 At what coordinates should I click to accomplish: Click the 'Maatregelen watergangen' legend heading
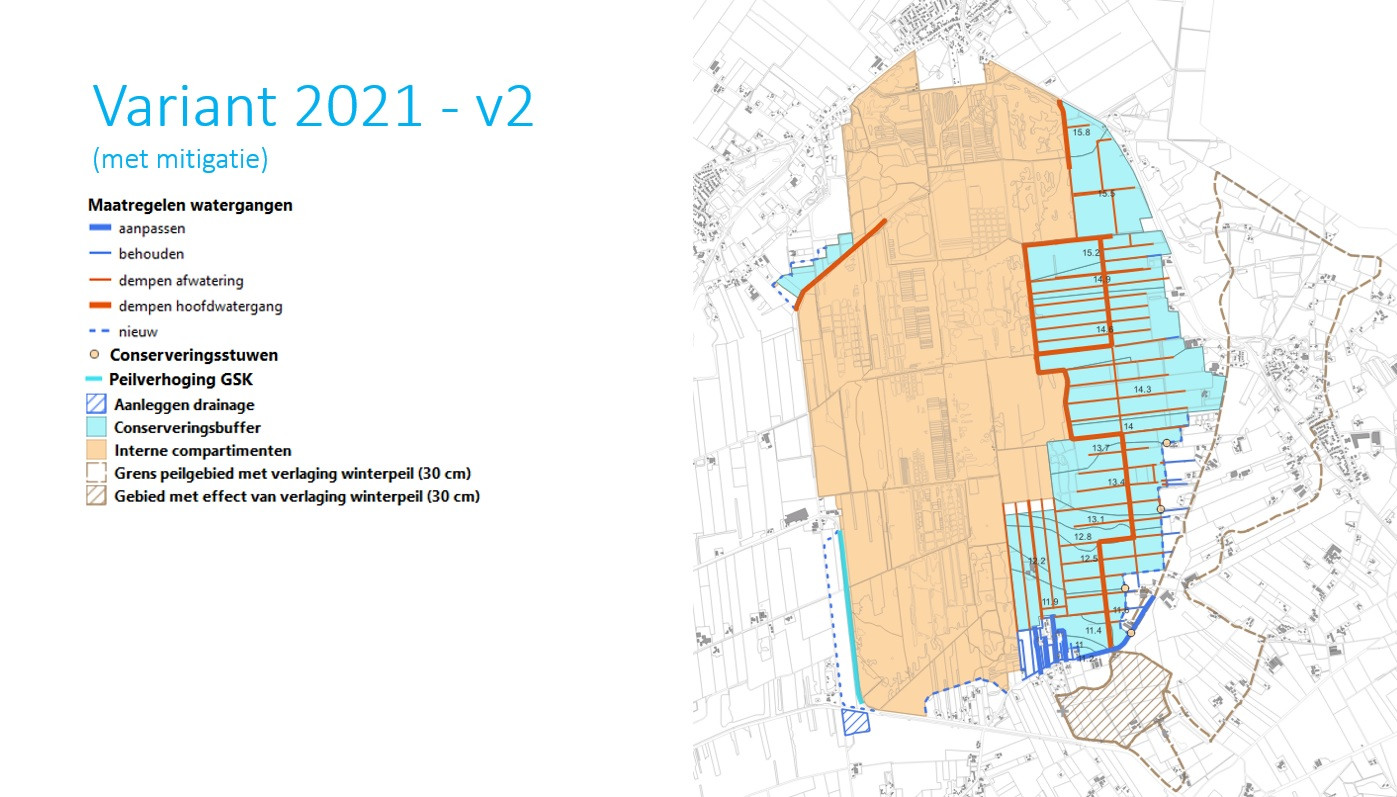click(190, 205)
